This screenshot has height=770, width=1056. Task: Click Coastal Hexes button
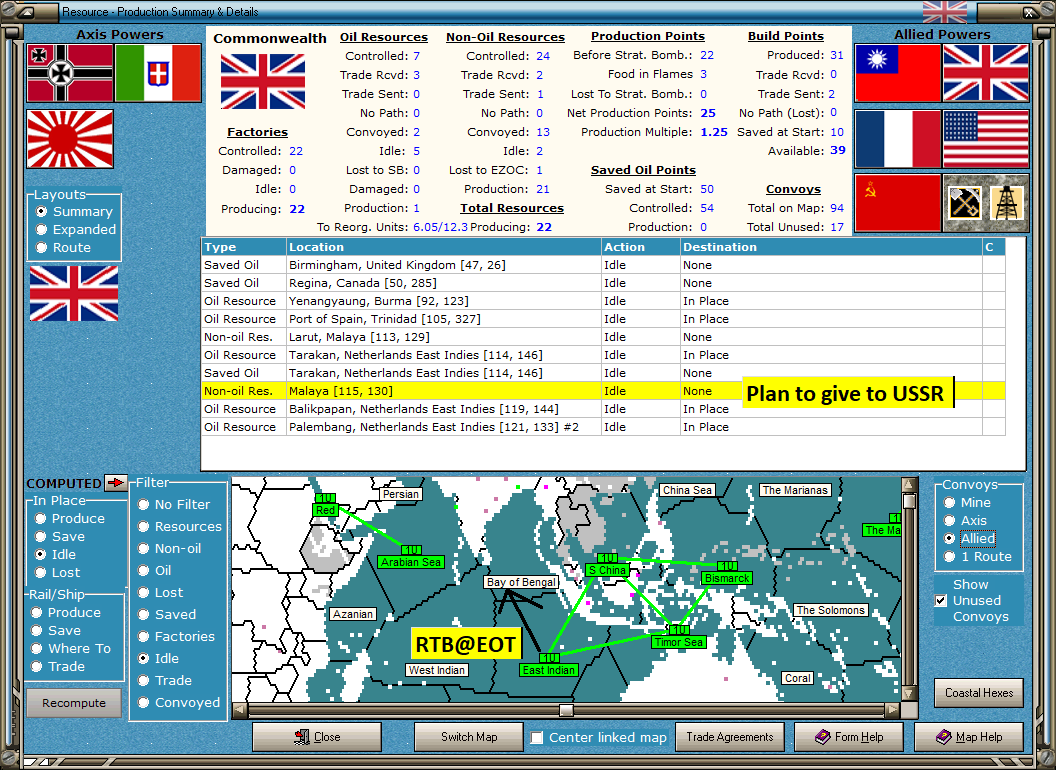click(979, 693)
